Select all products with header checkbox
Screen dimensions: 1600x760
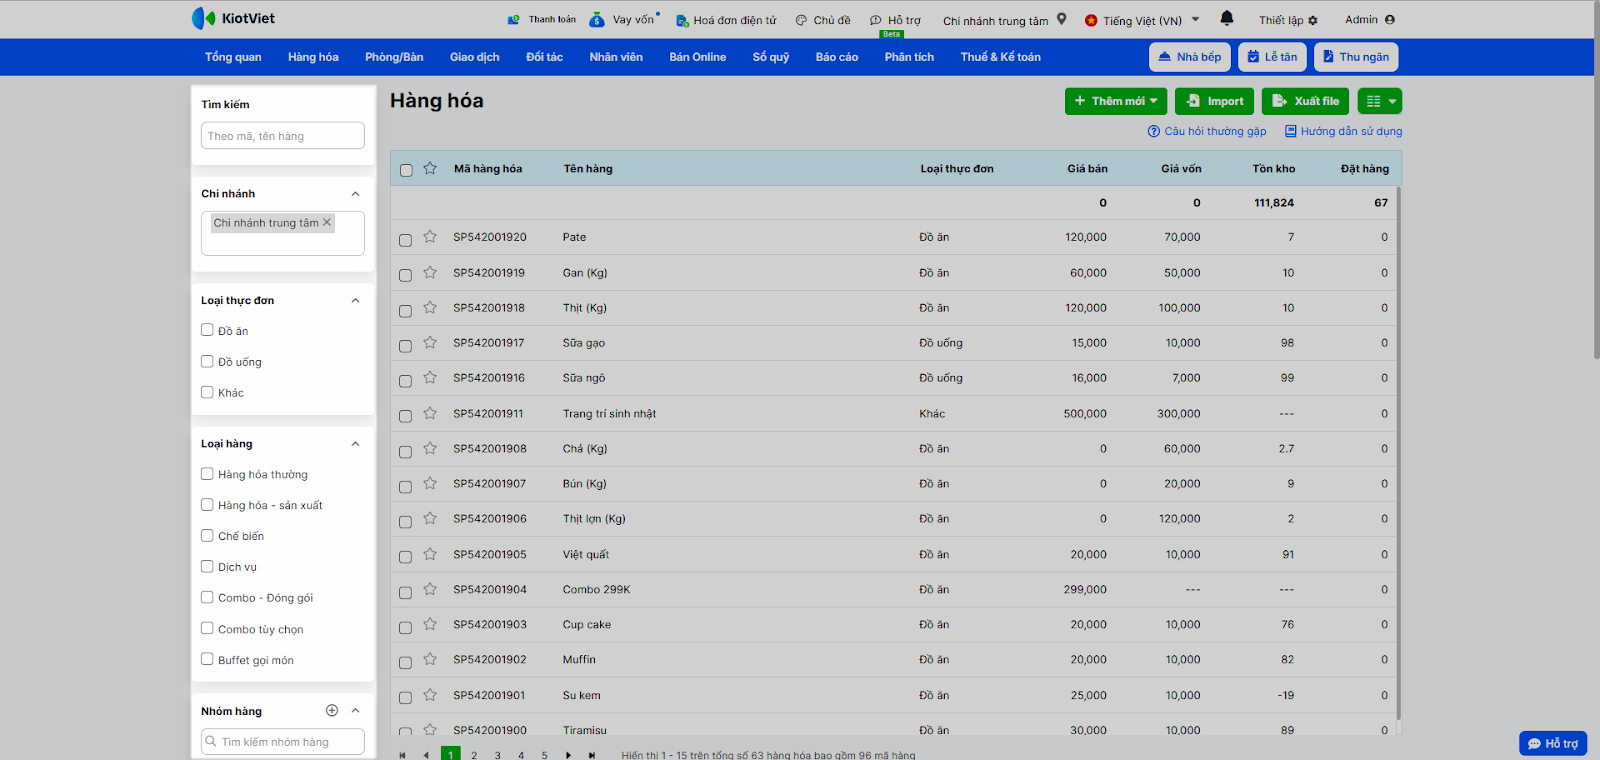[406, 170]
